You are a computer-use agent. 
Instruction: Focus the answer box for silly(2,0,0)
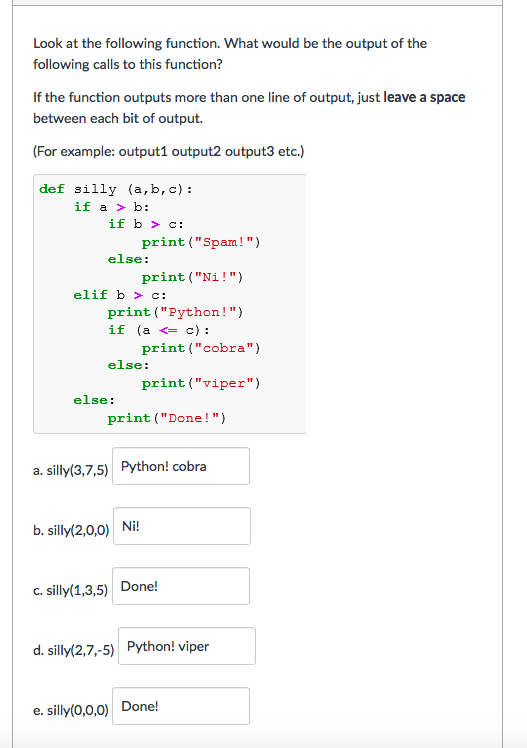pyautogui.click(x=182, y=526)
